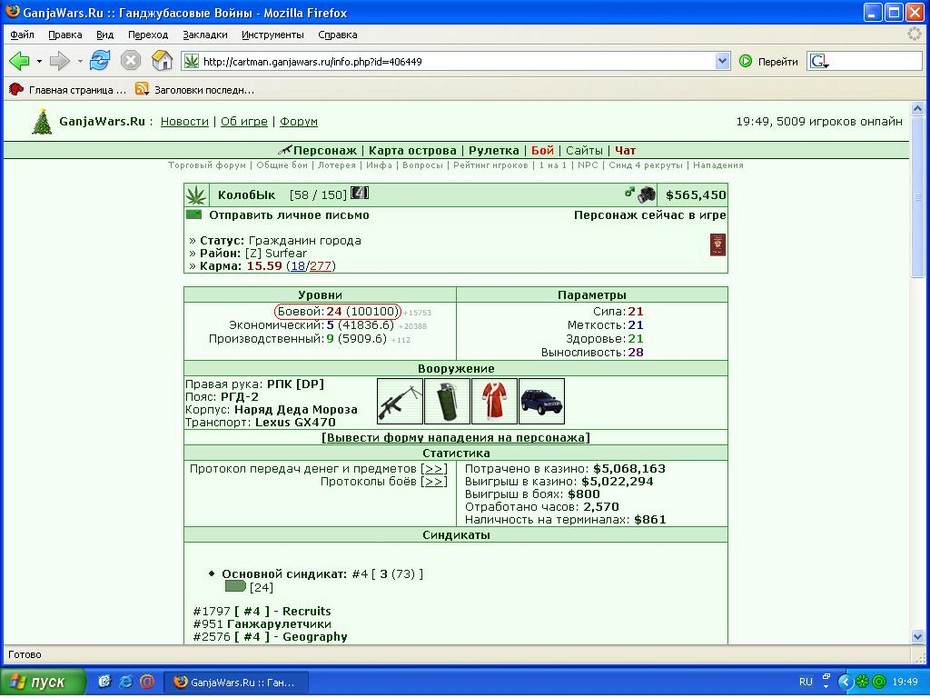Expand the address bar URL dropdown
Viewport: 930px width, 698px height.
coord(722,61)
